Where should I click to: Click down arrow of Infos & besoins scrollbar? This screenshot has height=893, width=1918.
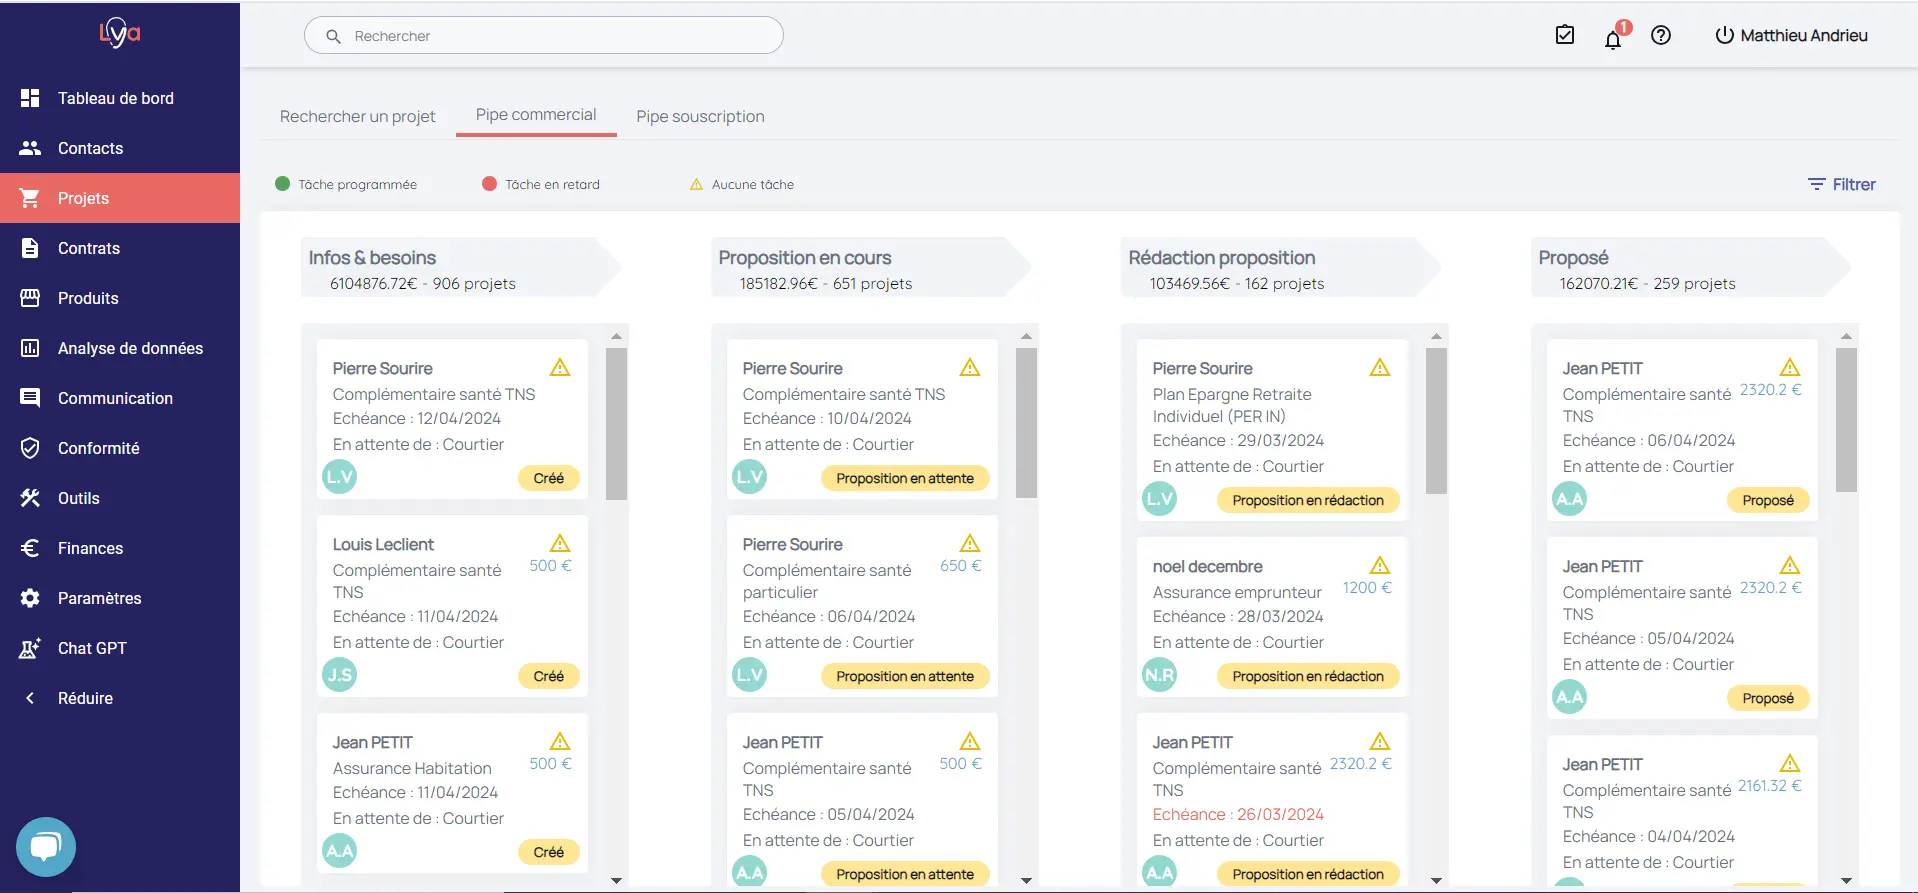pos(616,881)
